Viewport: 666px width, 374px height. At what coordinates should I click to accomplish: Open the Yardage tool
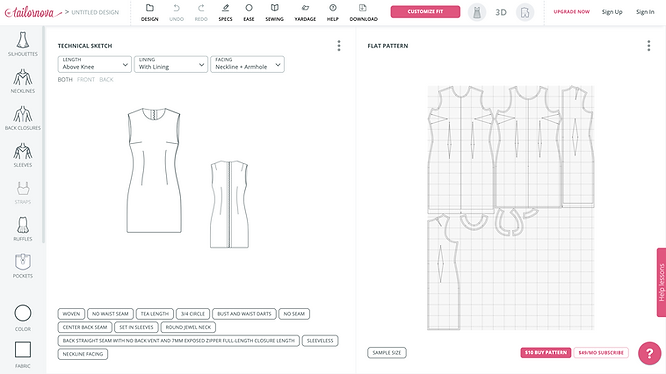pyautogui.click(x=305, y=12)
